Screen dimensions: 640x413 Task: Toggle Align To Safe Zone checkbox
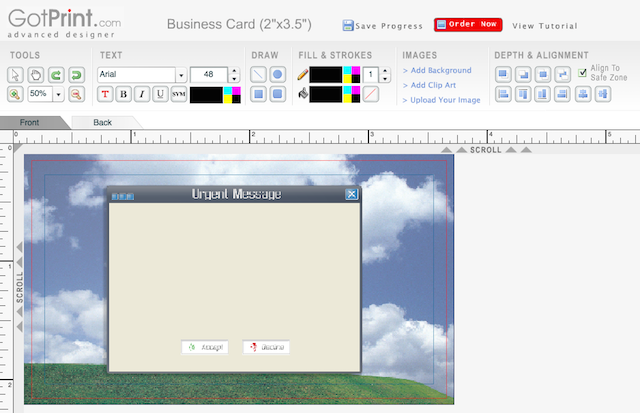pyautogui.click(x=583, y=72)
